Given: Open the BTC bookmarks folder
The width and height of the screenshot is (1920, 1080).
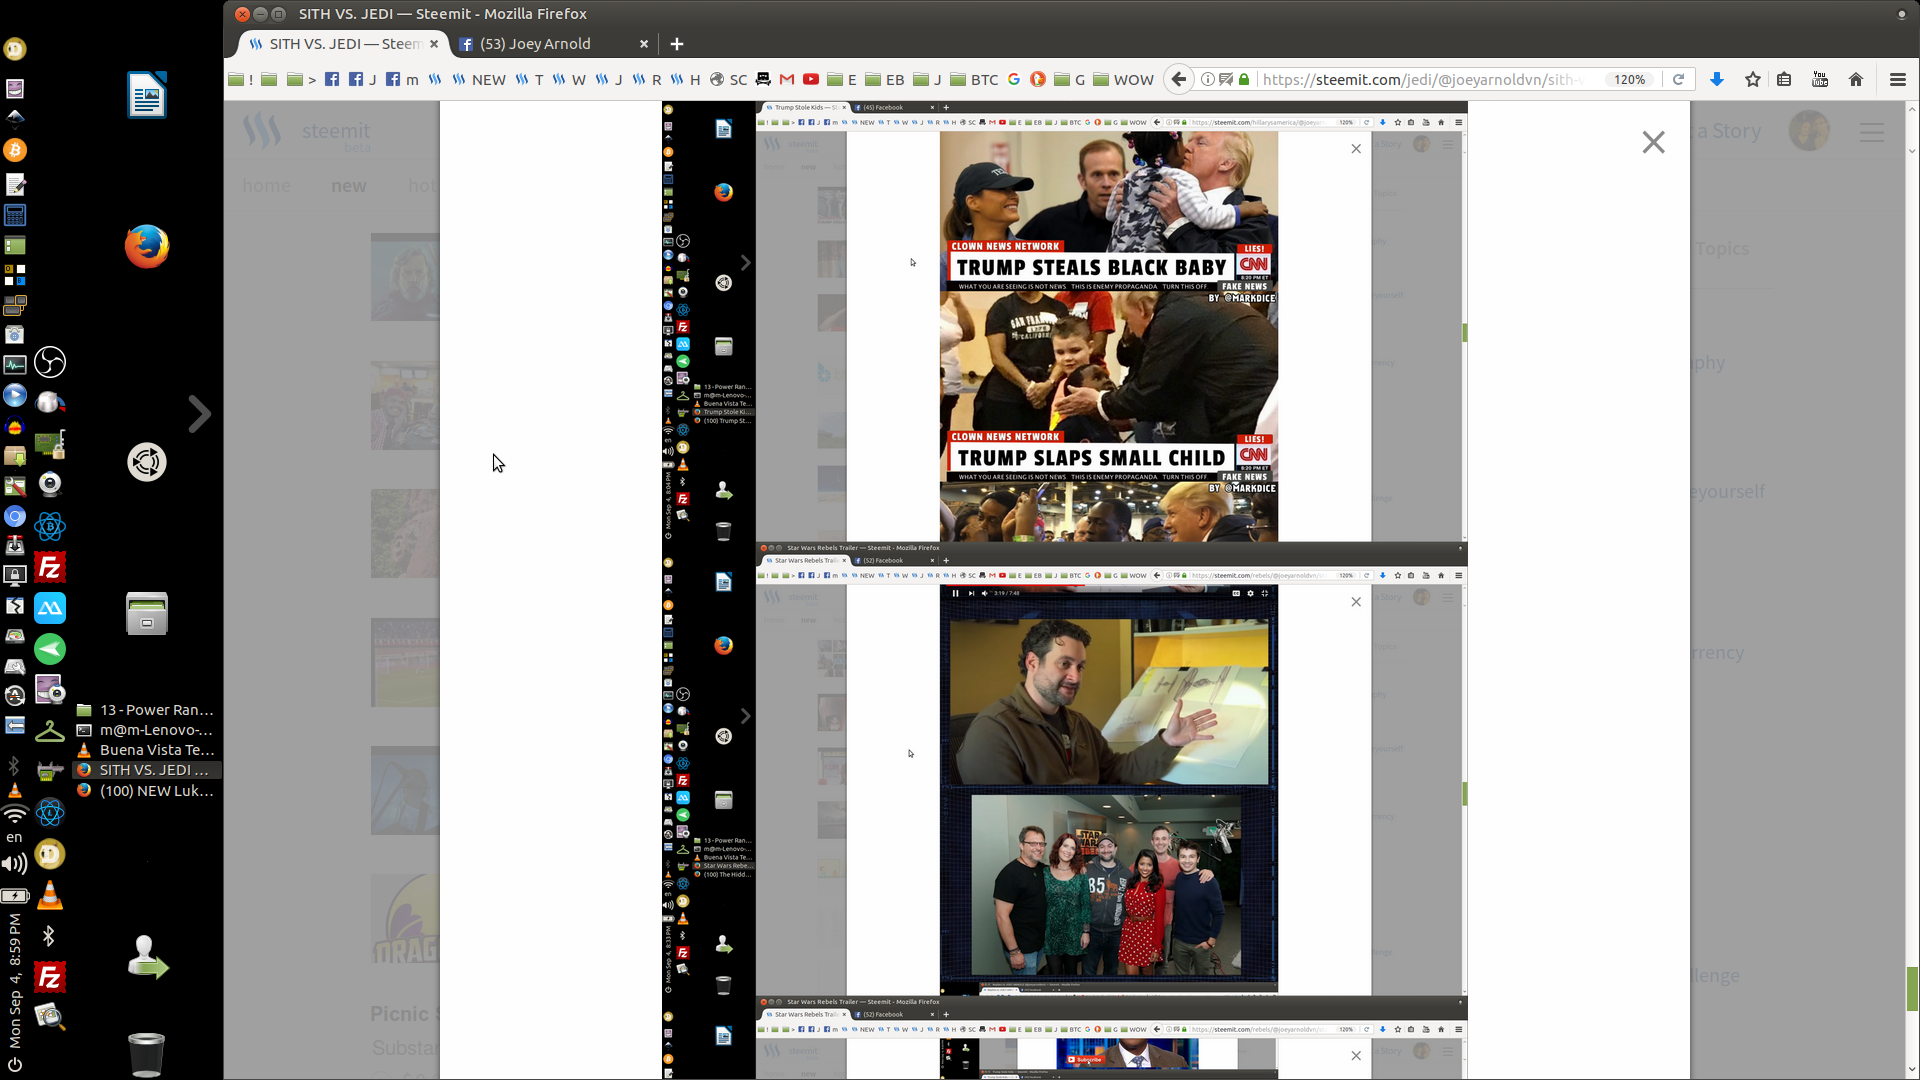Looking at the screenshot, I should pyautogui.click(x=974, y=79).
